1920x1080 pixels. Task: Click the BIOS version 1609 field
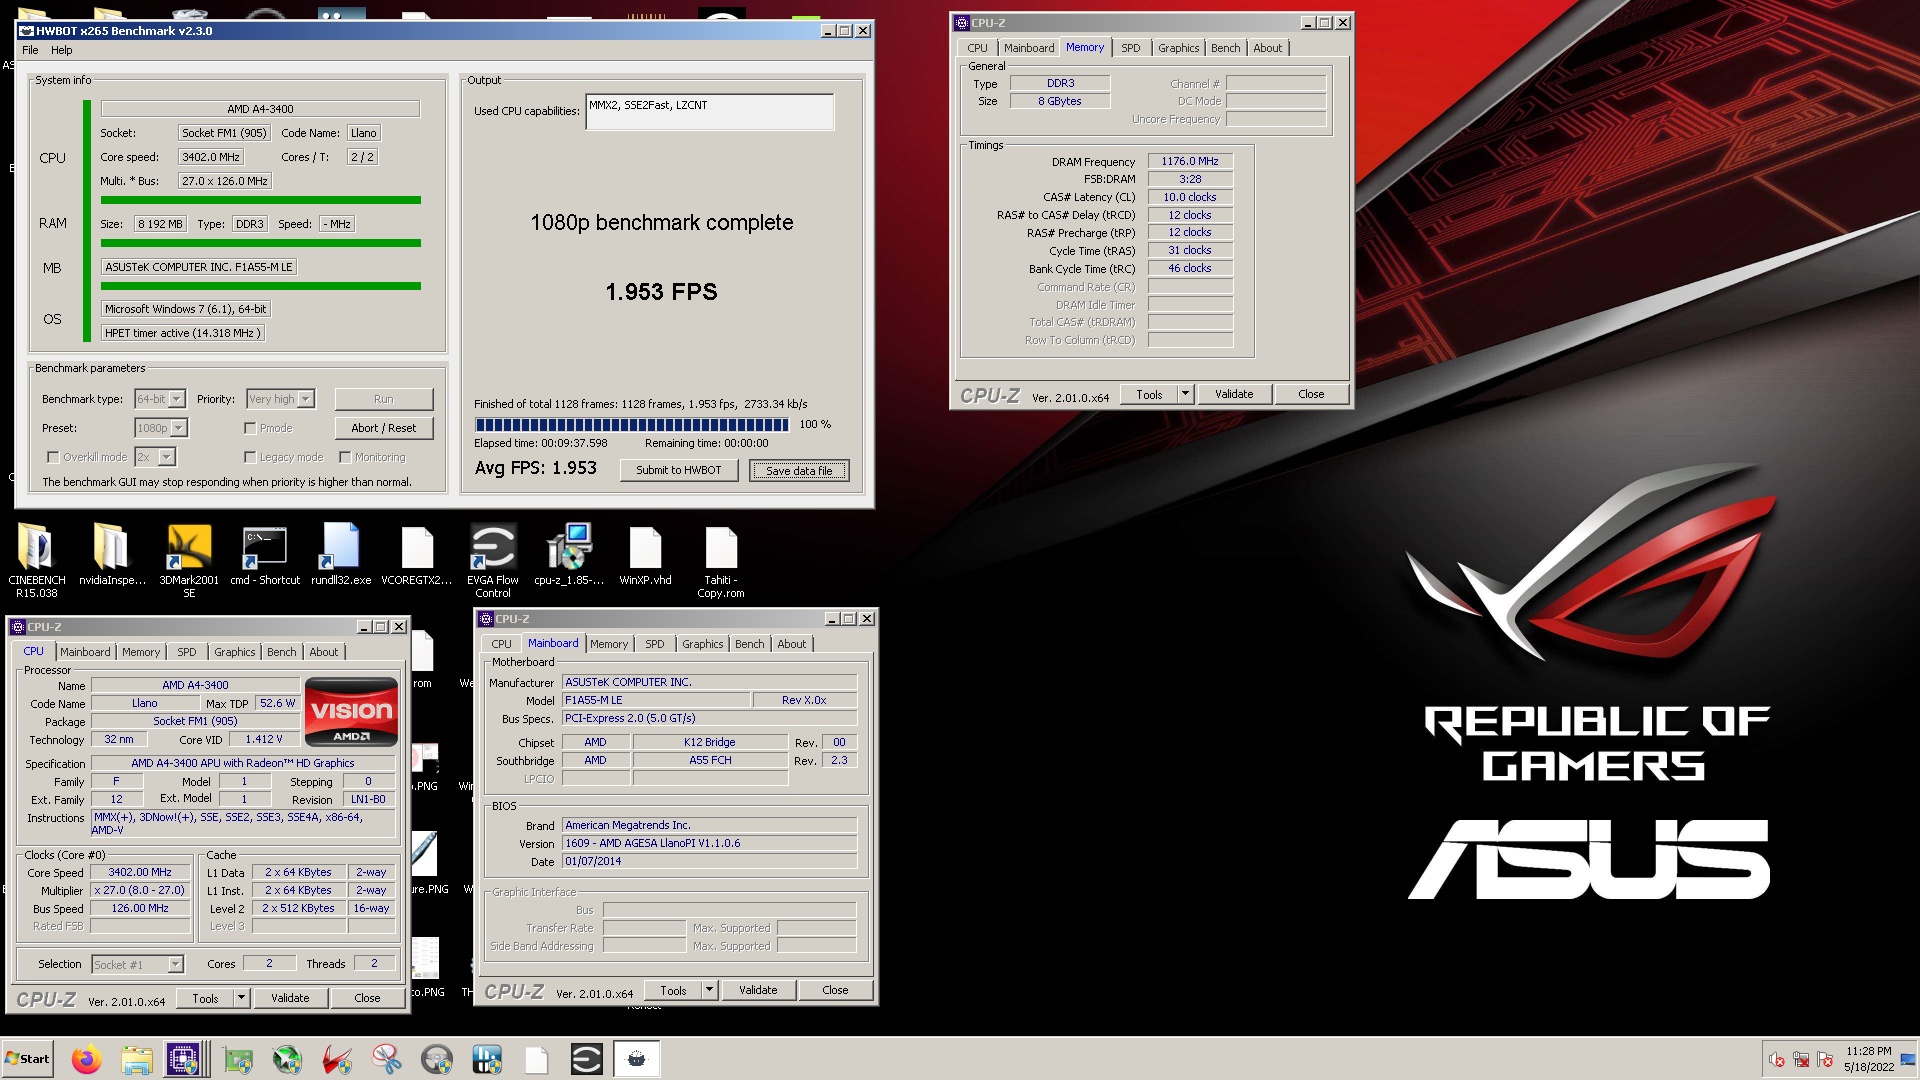[709, 843]
